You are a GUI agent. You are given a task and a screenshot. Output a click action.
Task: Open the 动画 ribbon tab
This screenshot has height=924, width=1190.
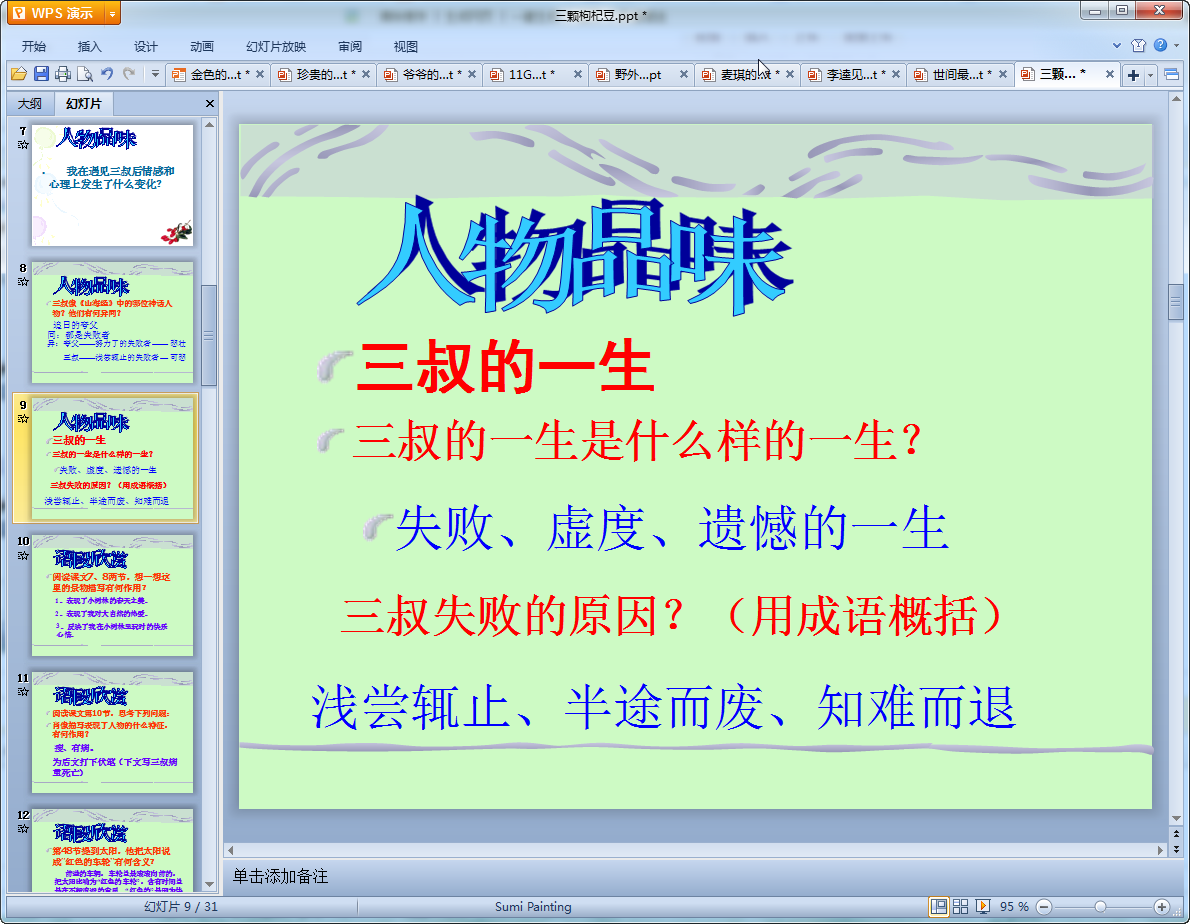[202, 46]
